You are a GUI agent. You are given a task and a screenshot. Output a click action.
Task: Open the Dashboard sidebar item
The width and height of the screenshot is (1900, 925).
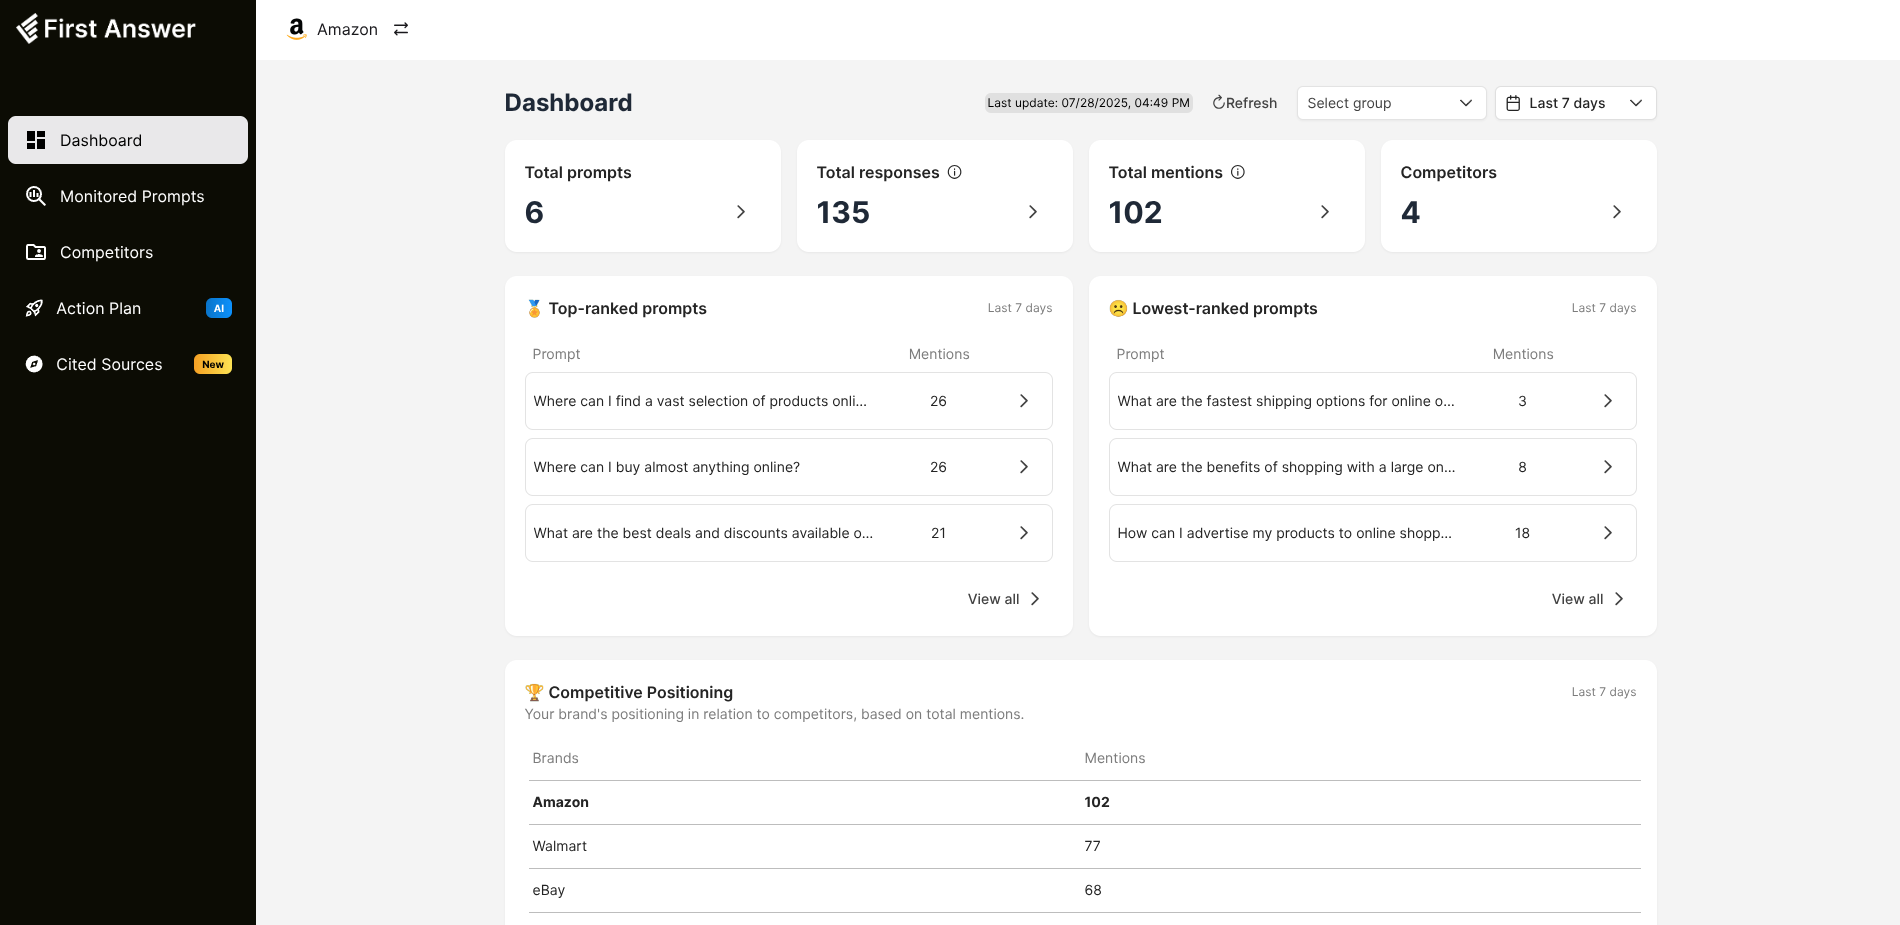(128, 140)
